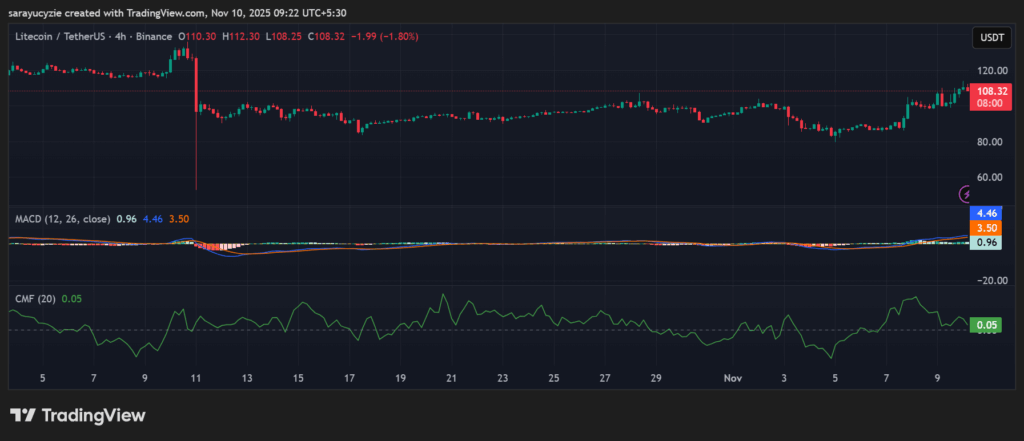The height and width of the screenshot is (441, 1024).
Task: Click the Nov marker on time axis
Action: pos(734,379)
